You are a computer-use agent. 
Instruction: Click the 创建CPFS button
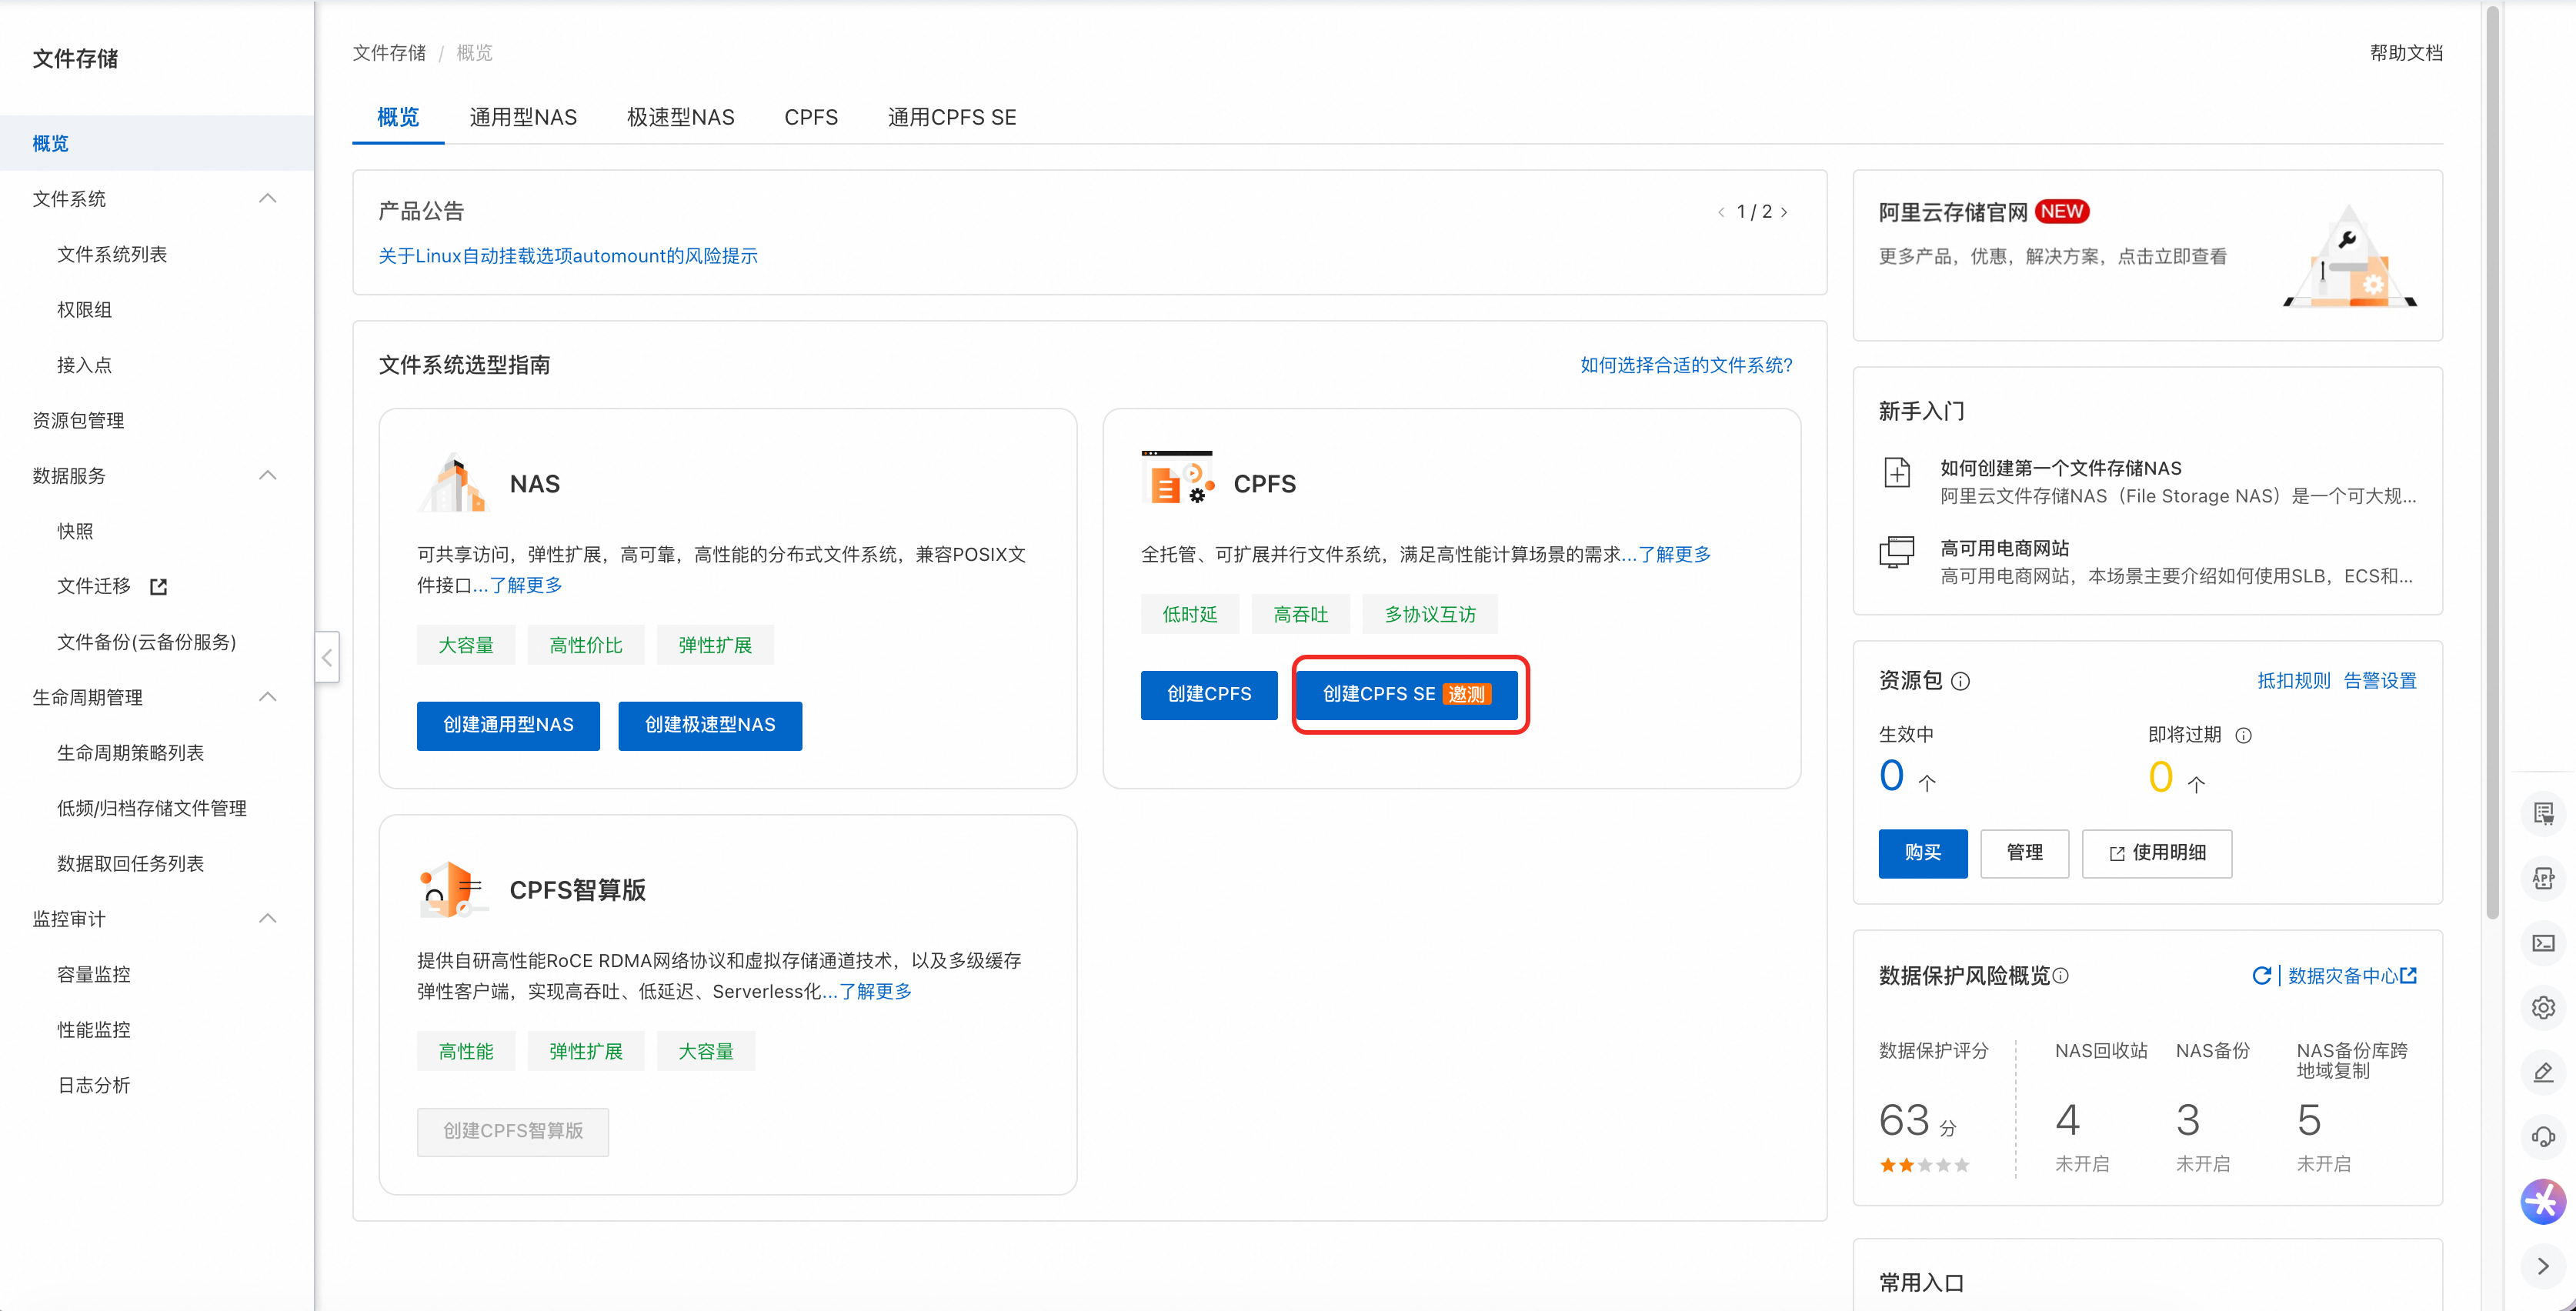pyautogui.click(x=1209, y=694)
